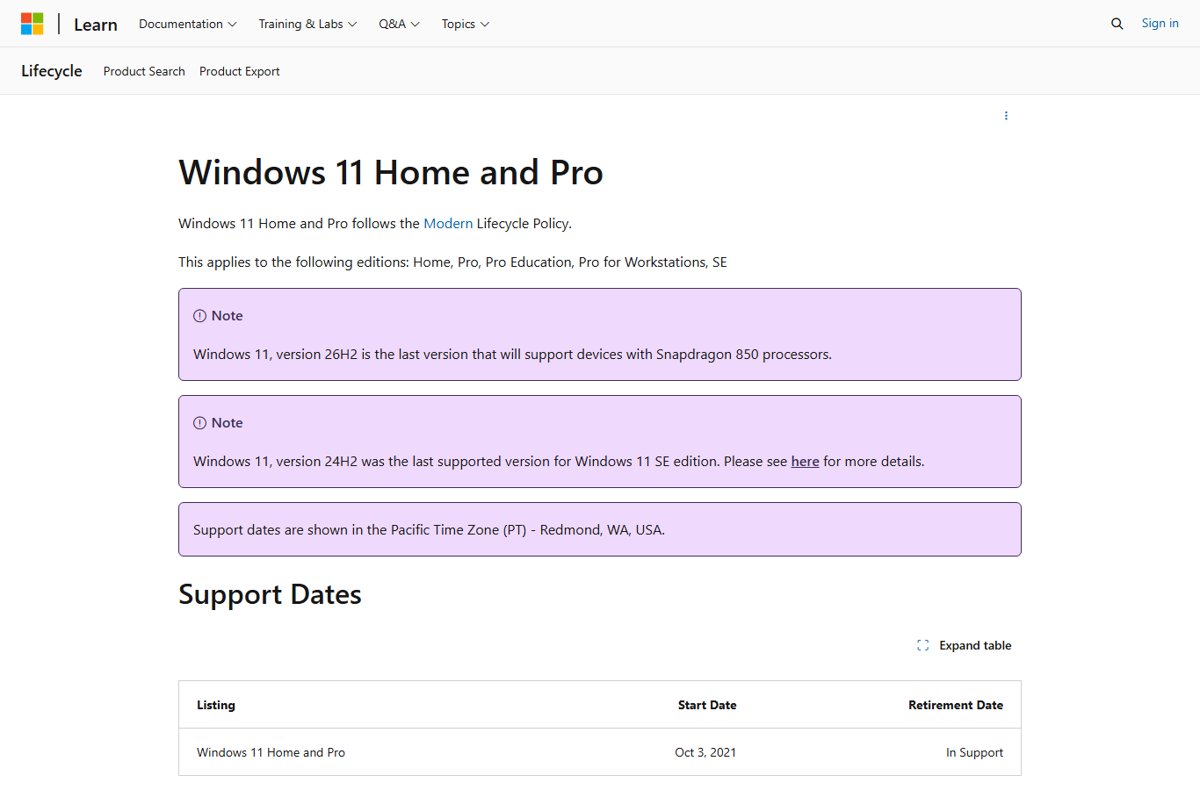Go to the Learn home link

click(x=96, y=24)
